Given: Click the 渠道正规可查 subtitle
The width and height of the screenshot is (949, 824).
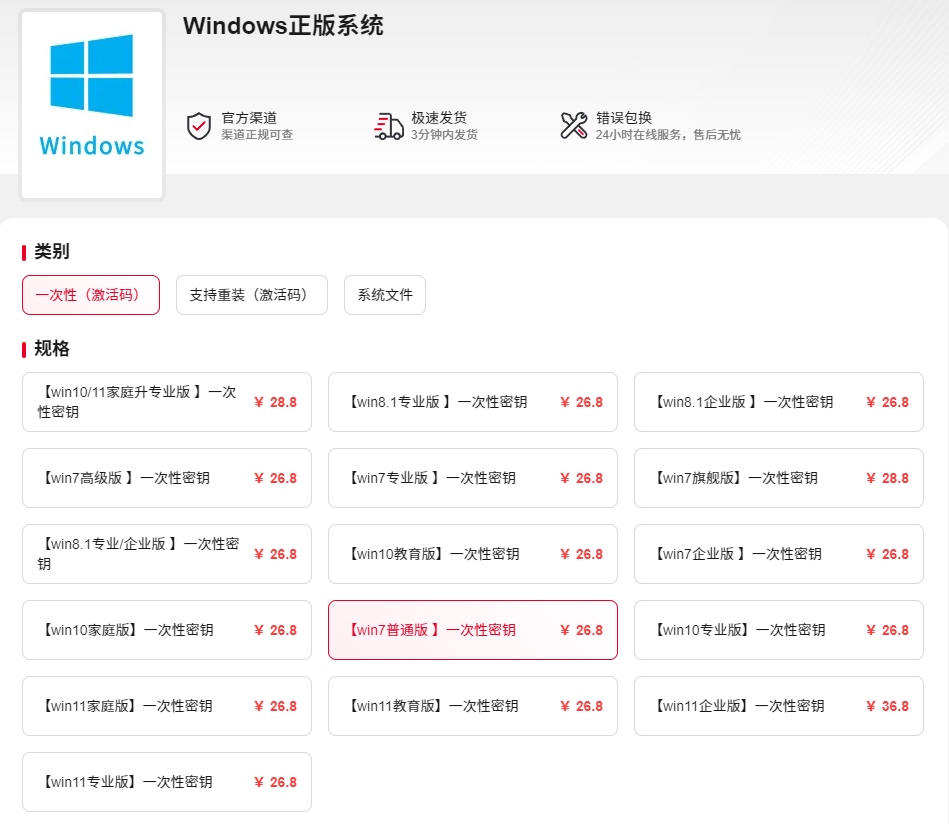Looking at the screenshot, I should pyautogui.click(x=257, y=134).
